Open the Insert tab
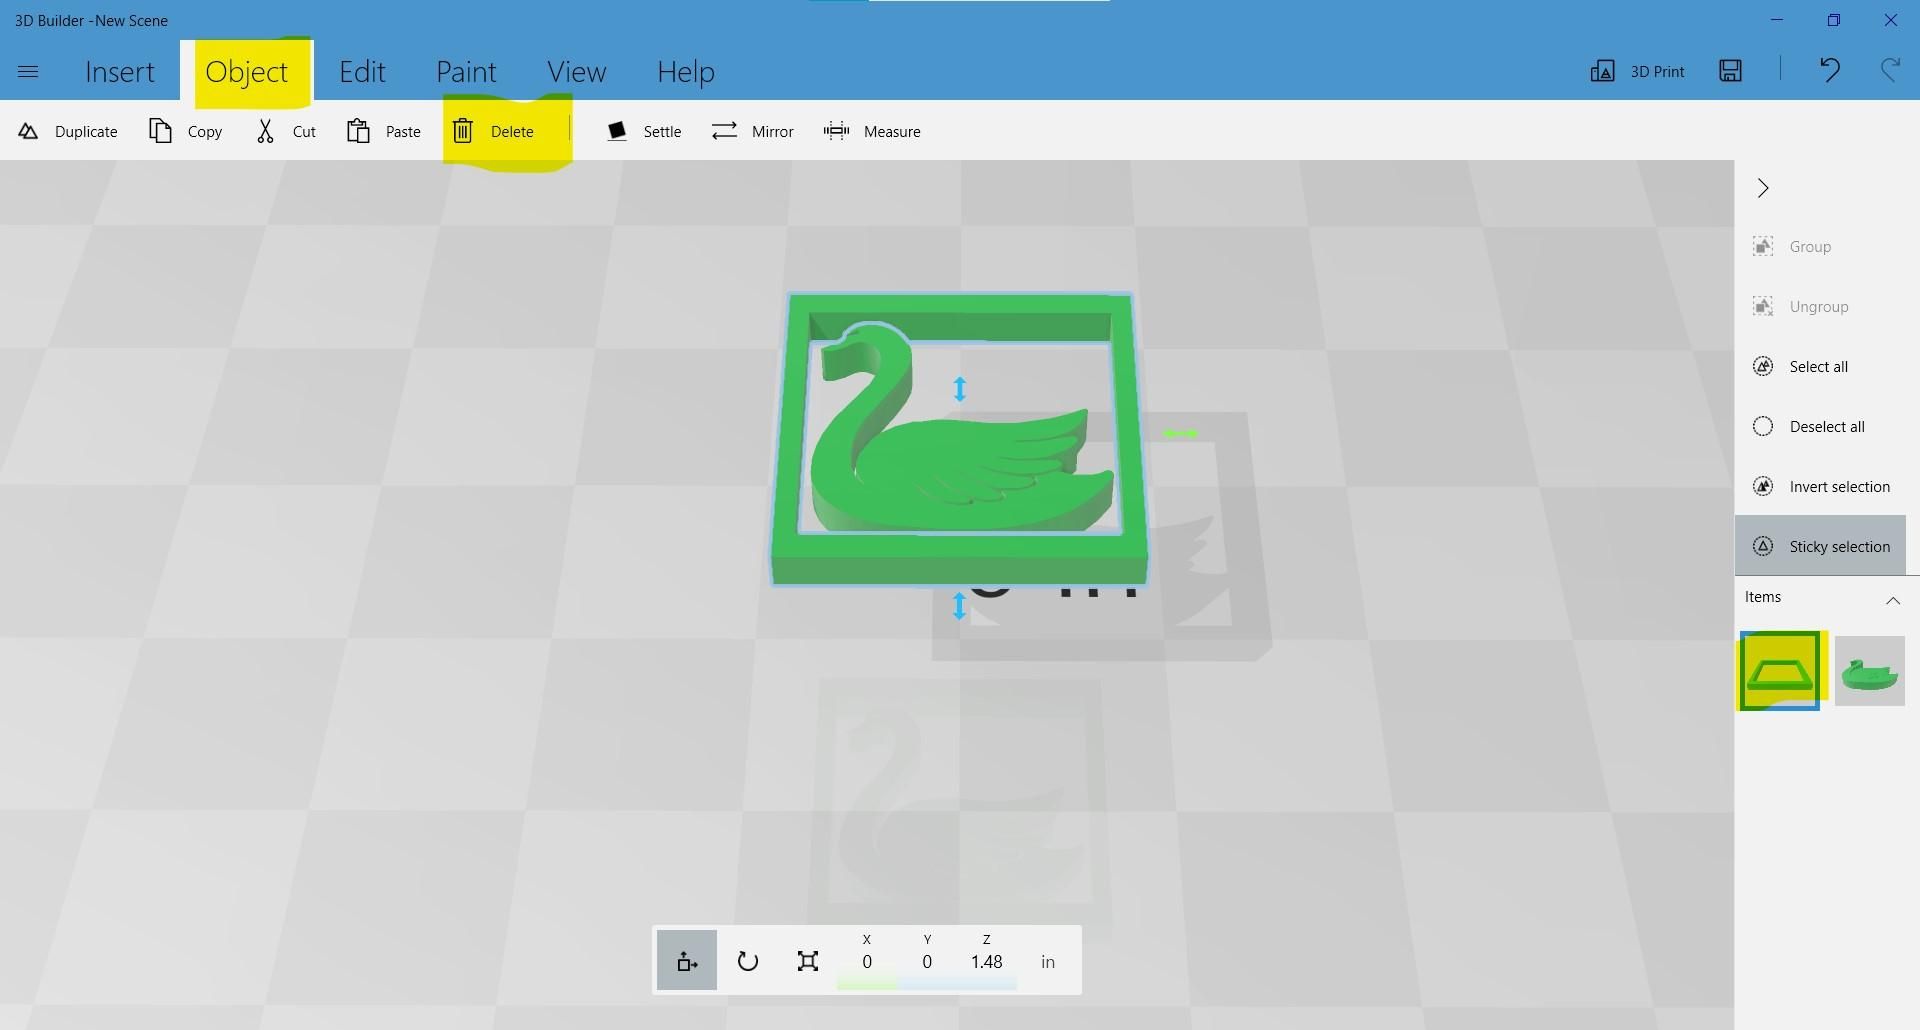Viewport: 1920px width, 1030px height. pyautogui.click(x=120, y=72)
